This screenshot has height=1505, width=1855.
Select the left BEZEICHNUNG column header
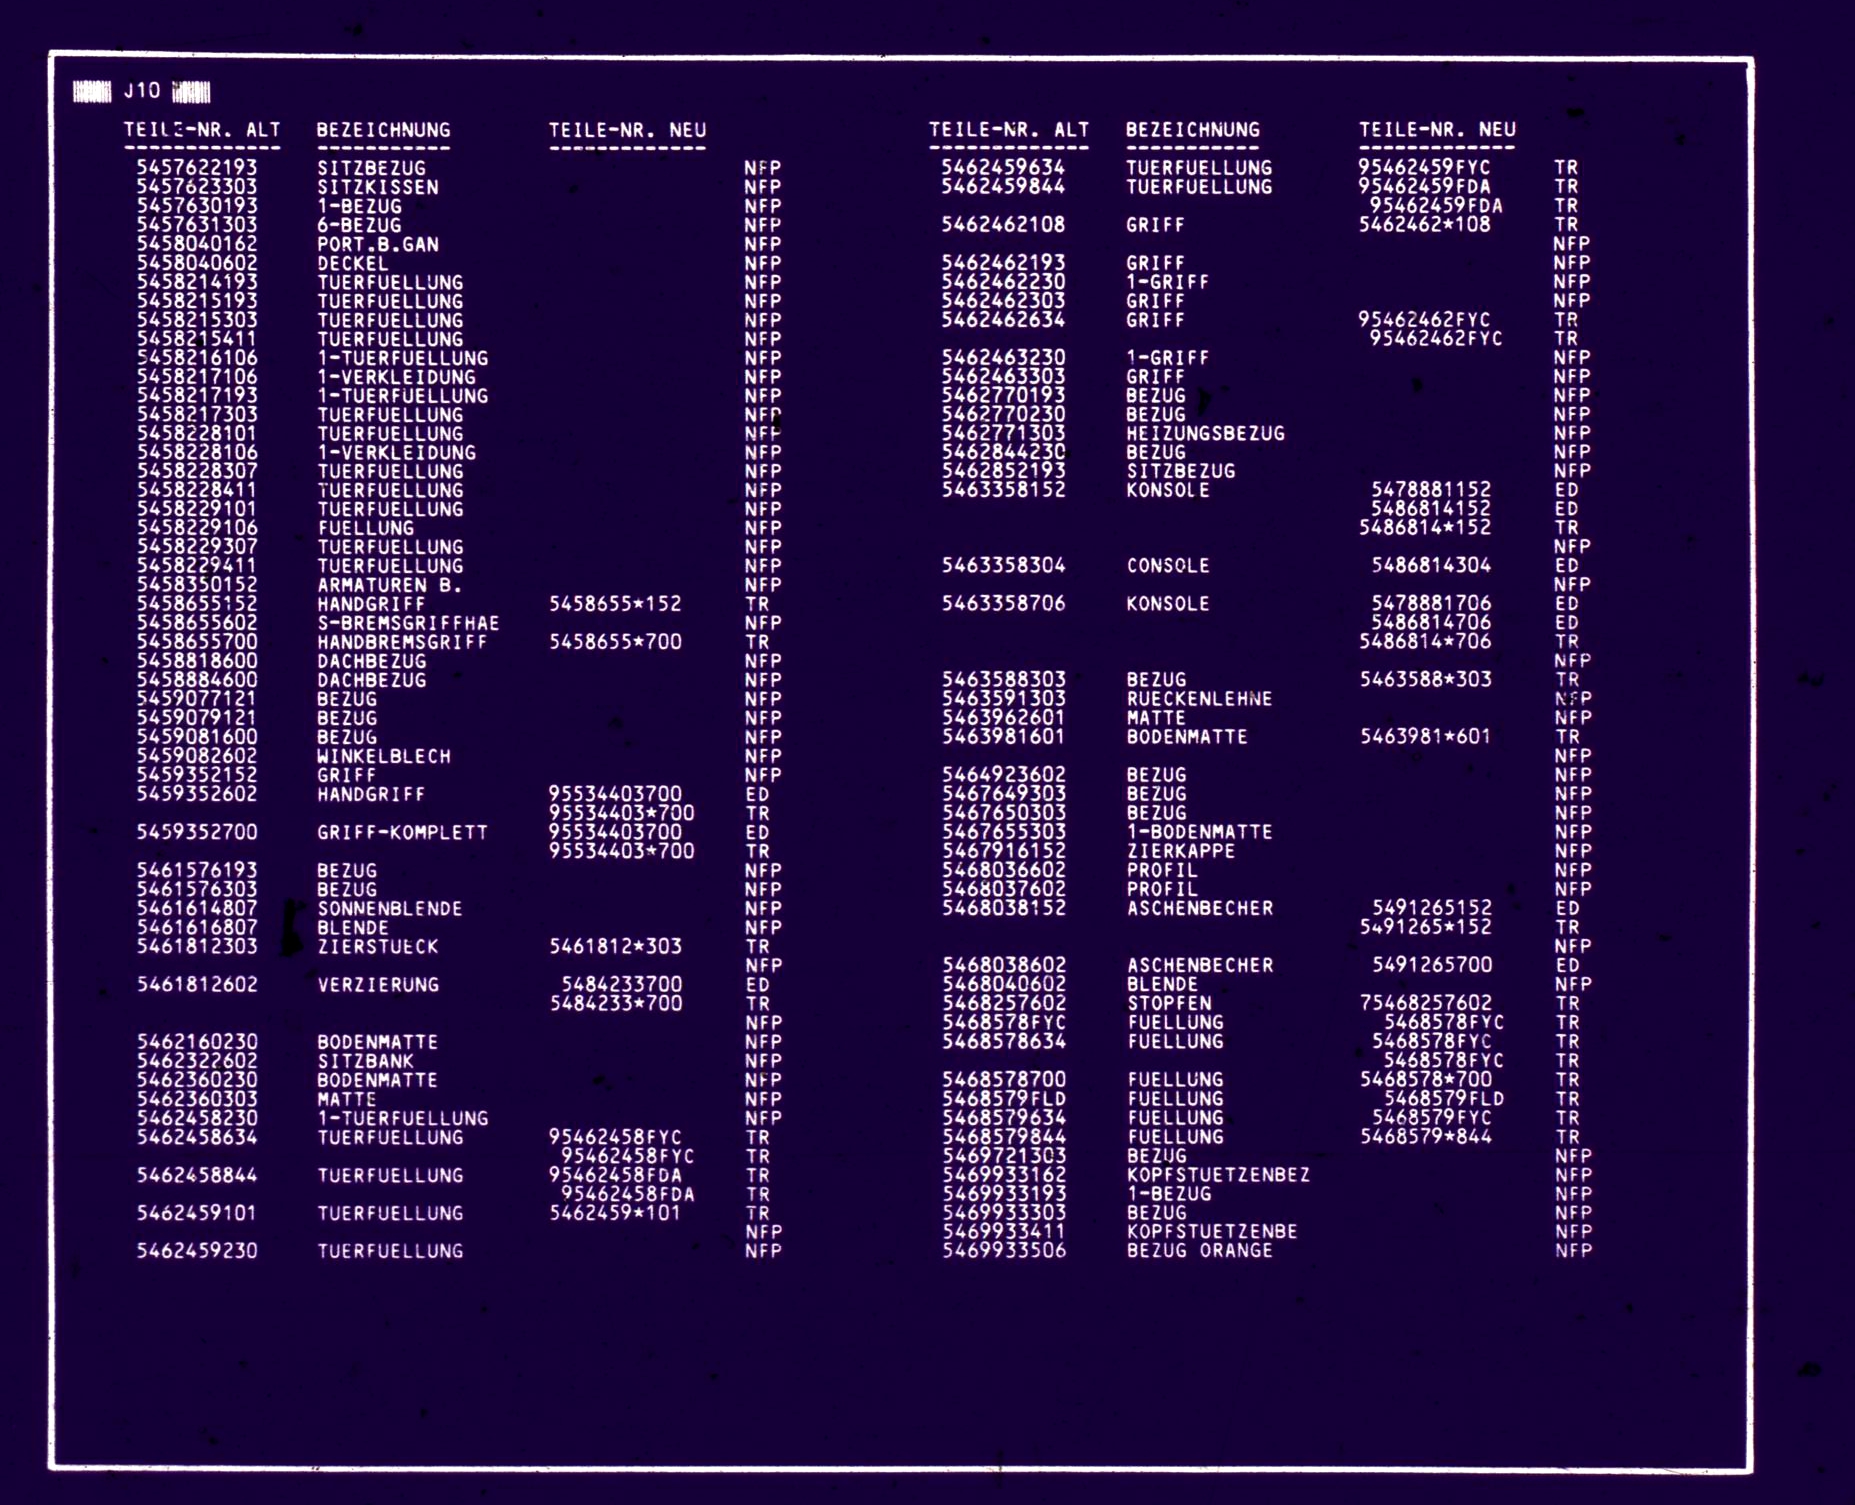point(383,130)
